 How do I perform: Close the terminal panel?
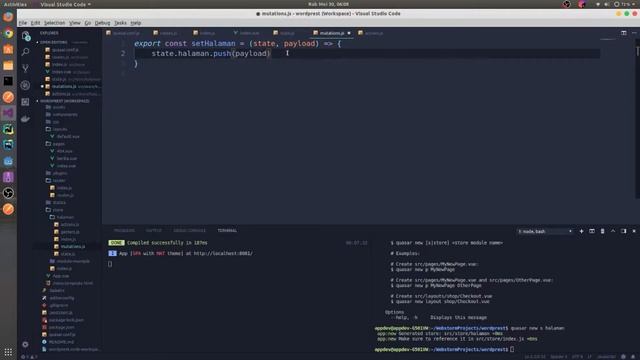click(x=634, y=231)
